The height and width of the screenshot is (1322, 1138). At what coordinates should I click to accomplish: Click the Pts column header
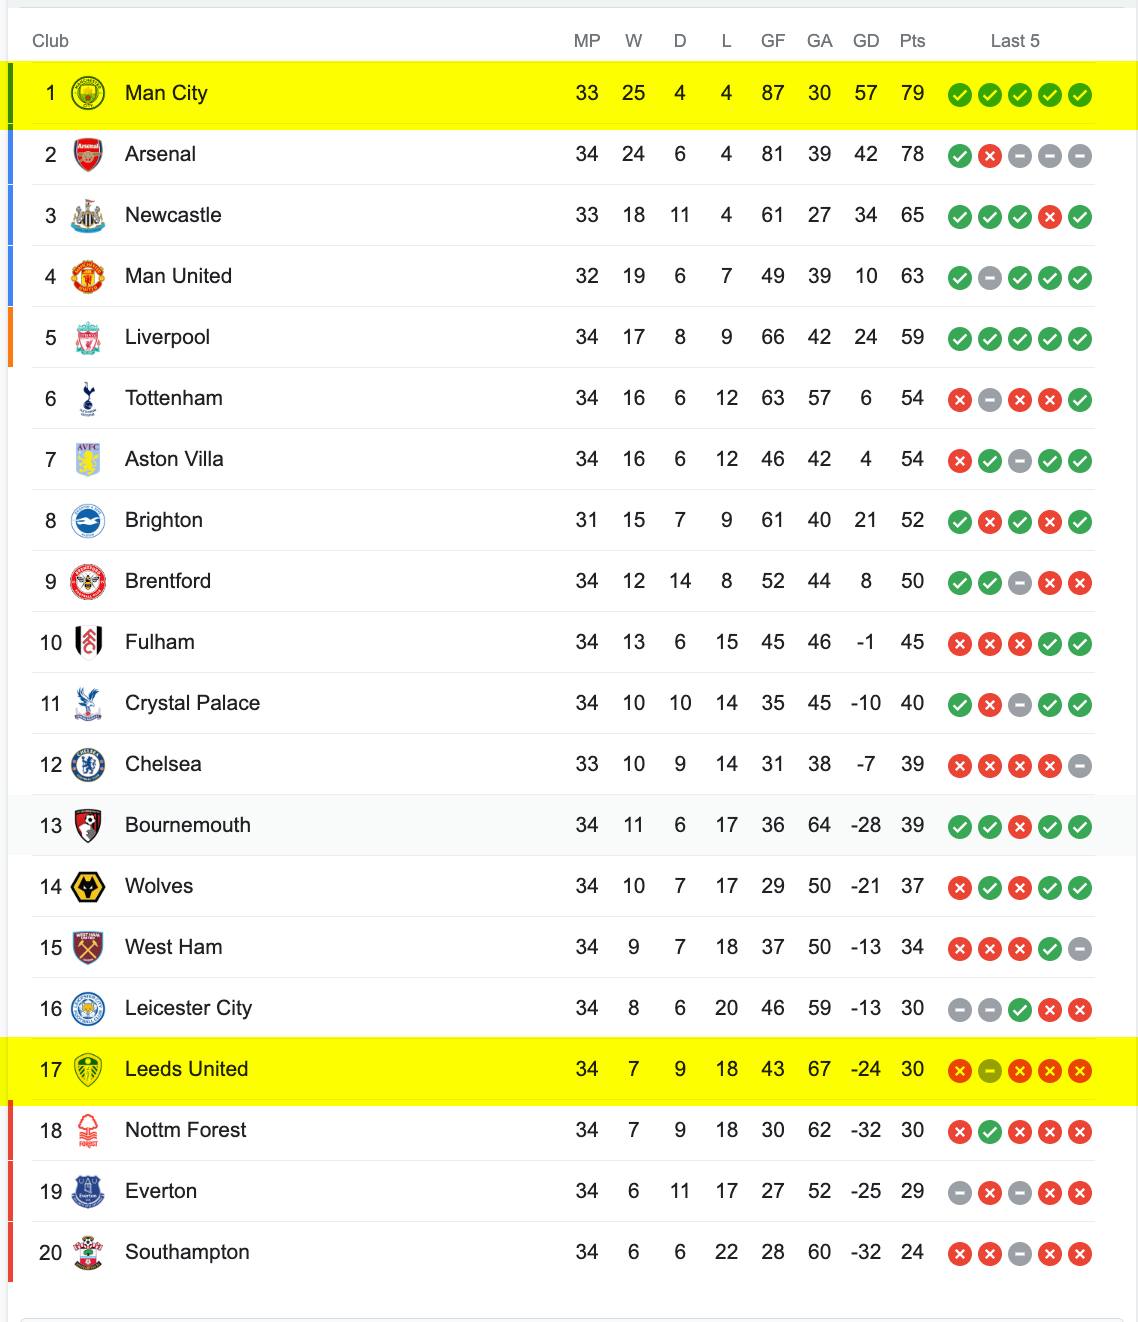tap(912, 41)
